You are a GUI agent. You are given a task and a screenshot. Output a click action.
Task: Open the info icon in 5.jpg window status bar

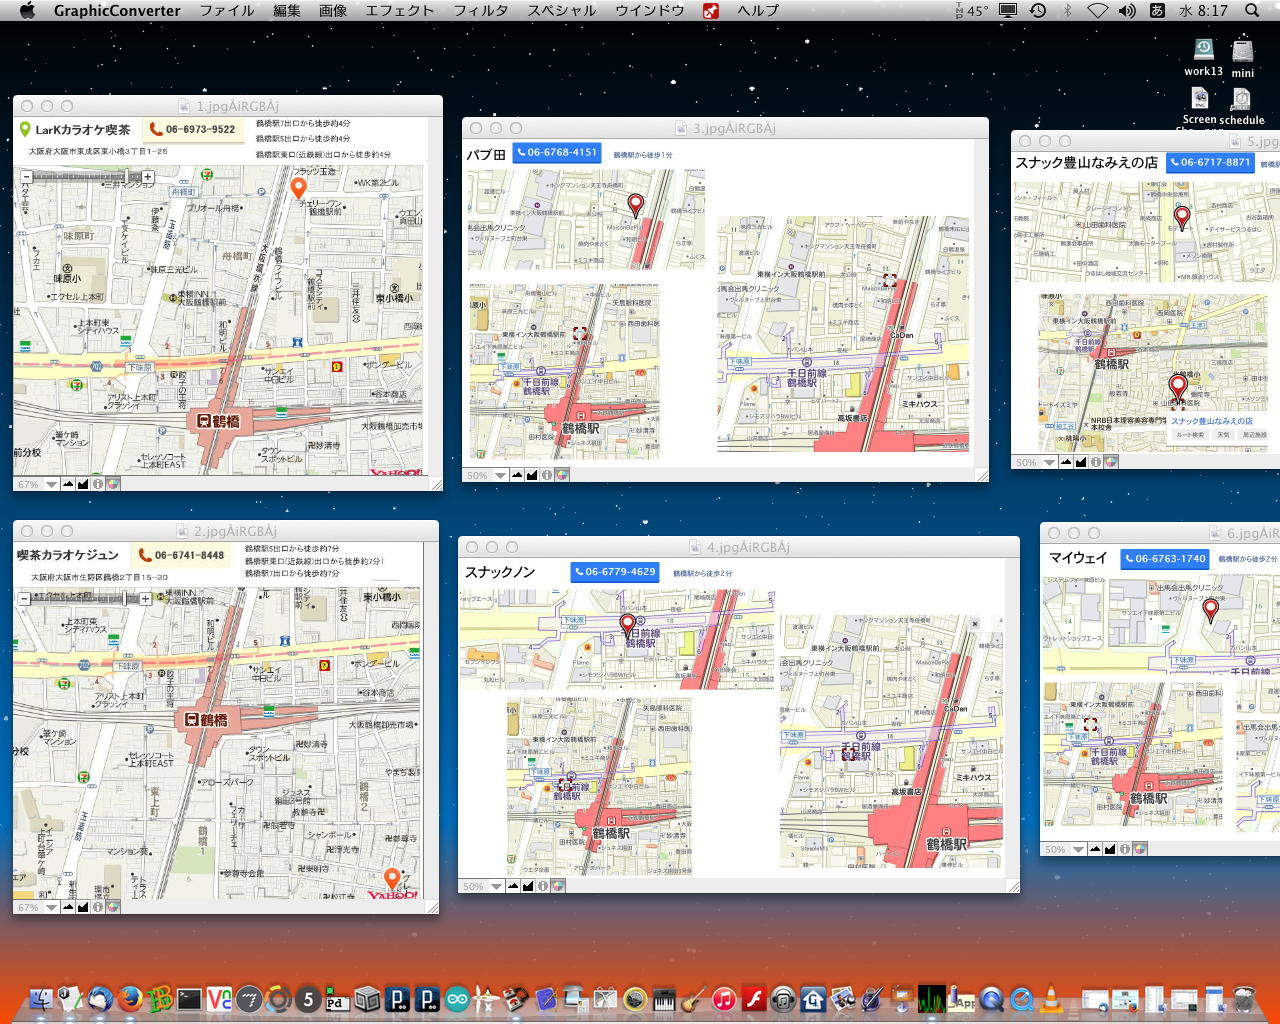click(1096, 462)
